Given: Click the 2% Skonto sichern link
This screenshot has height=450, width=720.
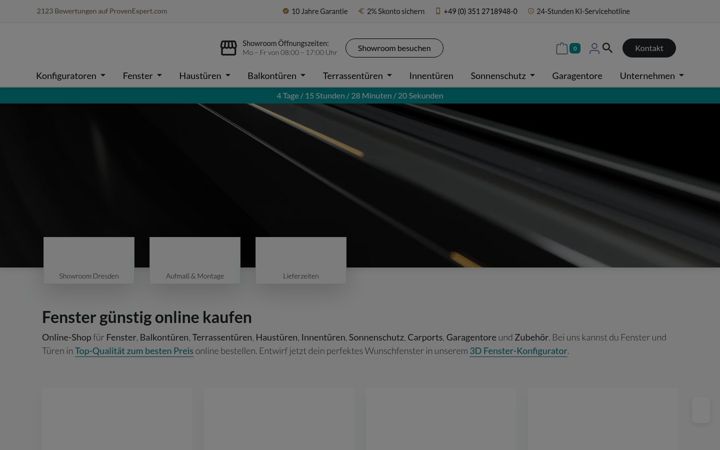Looking at the screenshot, I should pyautogui.click(x=395, y=11).
